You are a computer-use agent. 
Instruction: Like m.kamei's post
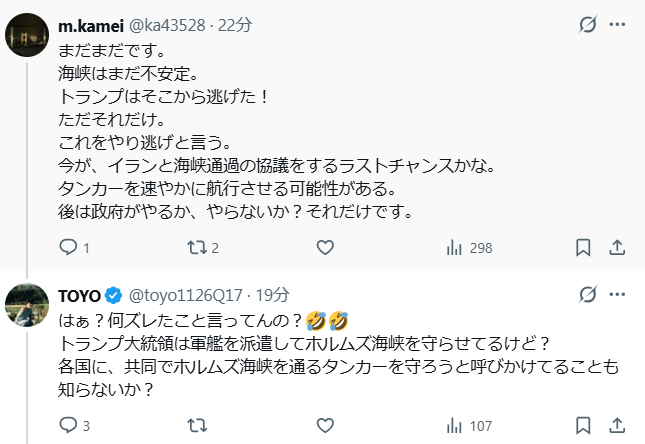point(325,247)
